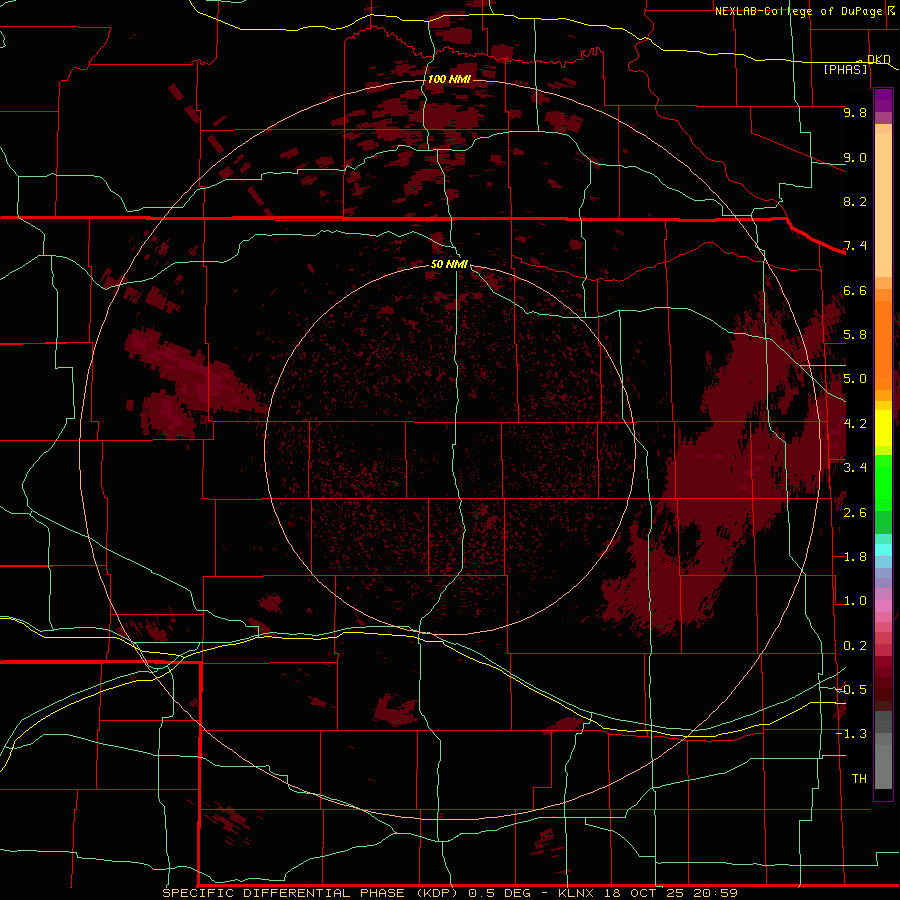The width and height of the screenshot is (900, 900).
Task: Click the 7.4 scale value
Action: (855, 246)
